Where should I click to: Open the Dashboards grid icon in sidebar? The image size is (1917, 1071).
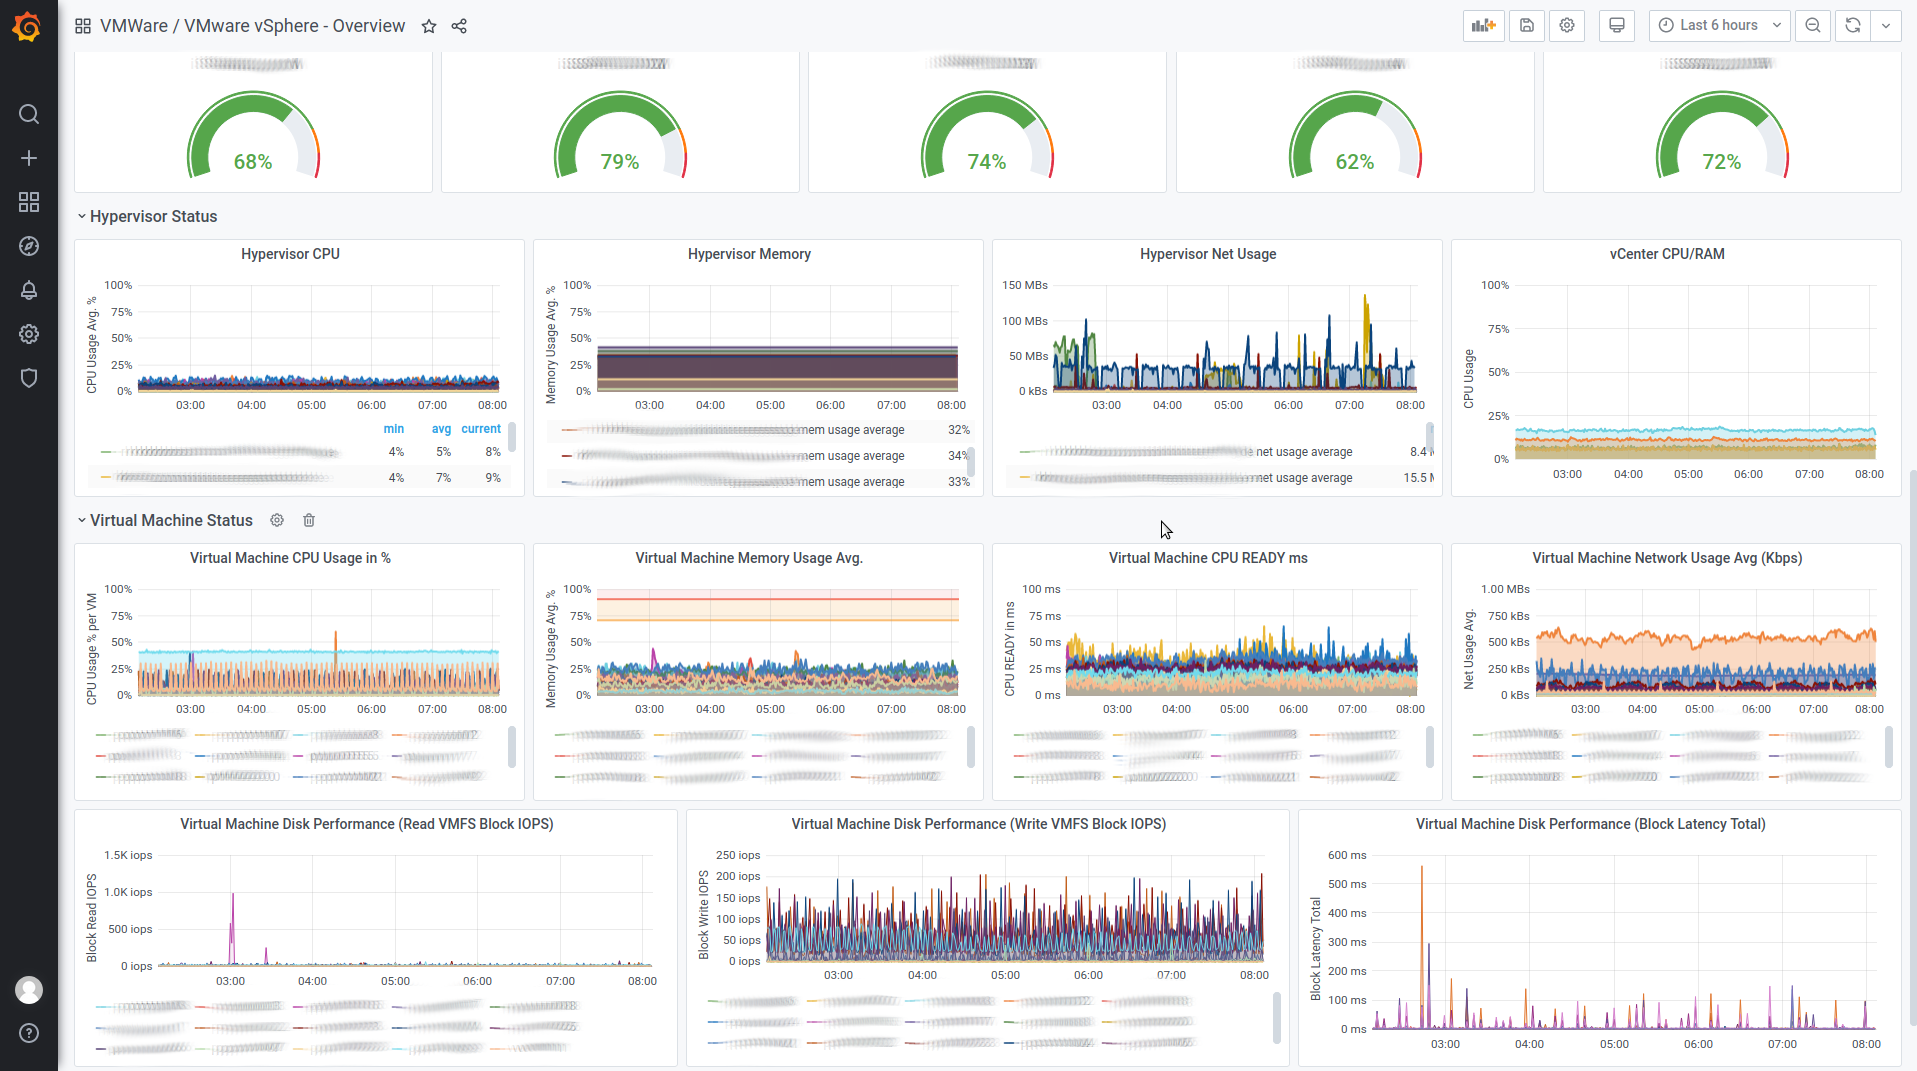tap(29, 202)
